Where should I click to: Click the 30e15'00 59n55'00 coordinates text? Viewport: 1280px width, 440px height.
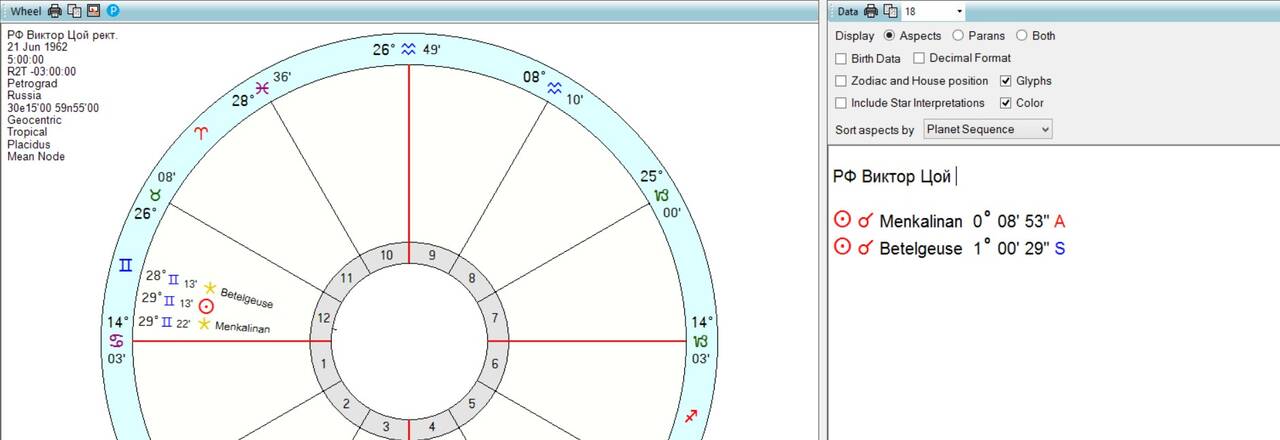click(x=53, y=108)
